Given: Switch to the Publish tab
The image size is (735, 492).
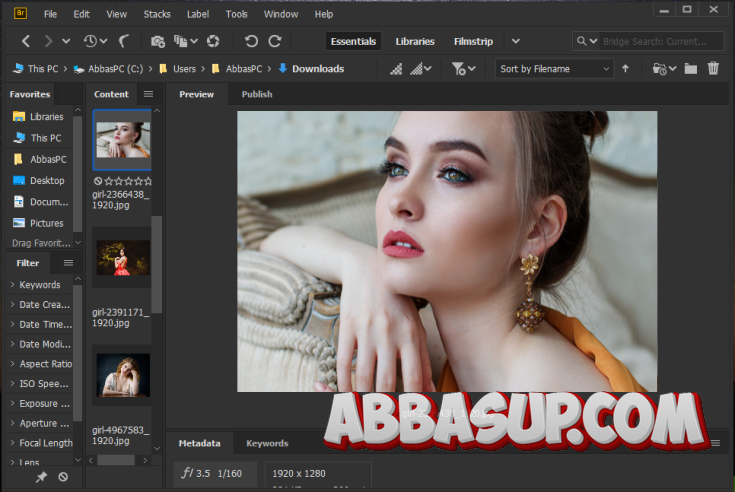Looking at the screenshot, I should click(256, 94).
